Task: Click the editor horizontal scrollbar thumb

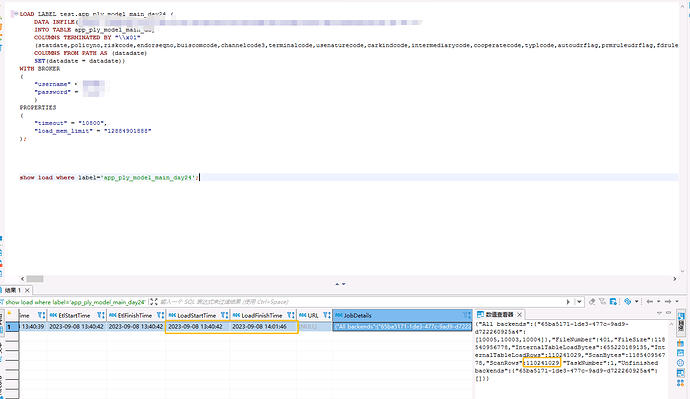Action: coord(35,278)
